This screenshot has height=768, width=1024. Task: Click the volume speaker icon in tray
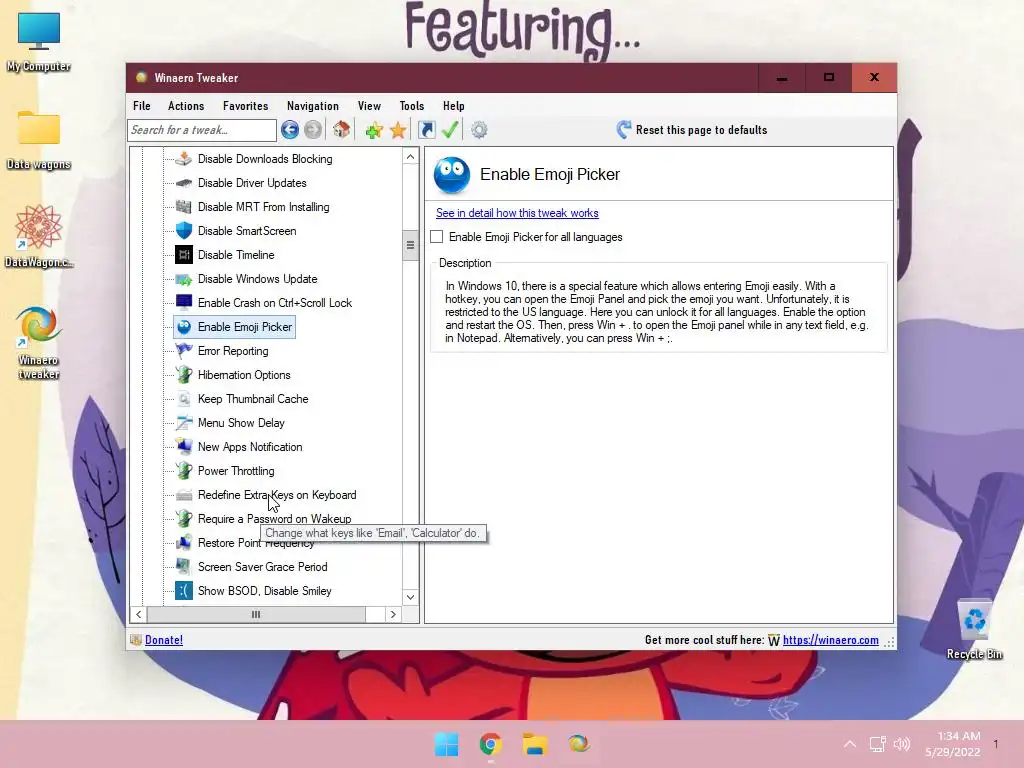902,744
